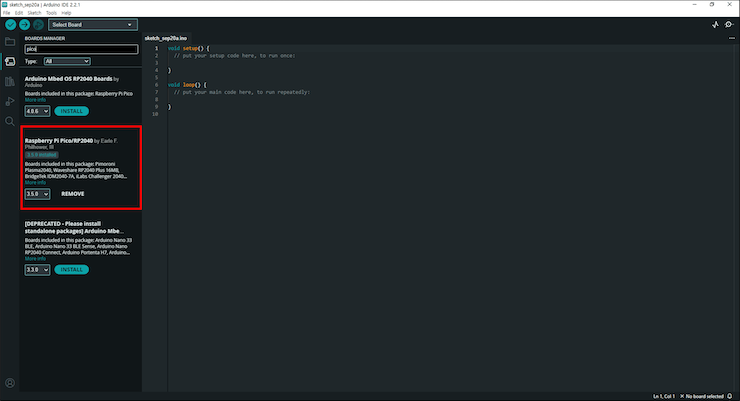
Task: Open the Search sidebar icon
Action: coord(10,121)
